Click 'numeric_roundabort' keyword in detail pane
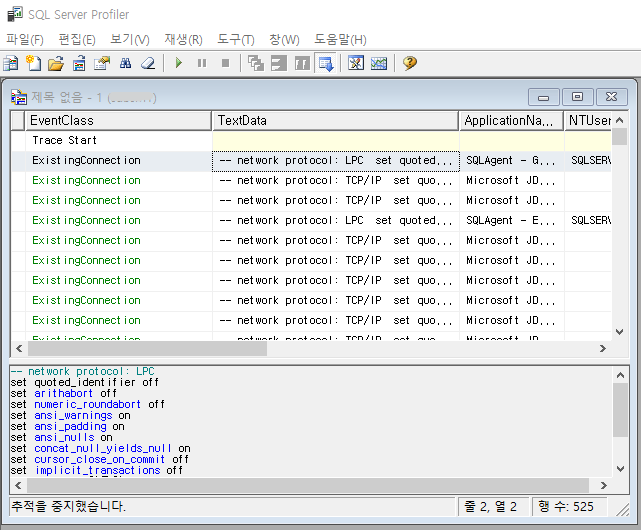This screenshot has height=530, width=641. click(x=87, y=404)
